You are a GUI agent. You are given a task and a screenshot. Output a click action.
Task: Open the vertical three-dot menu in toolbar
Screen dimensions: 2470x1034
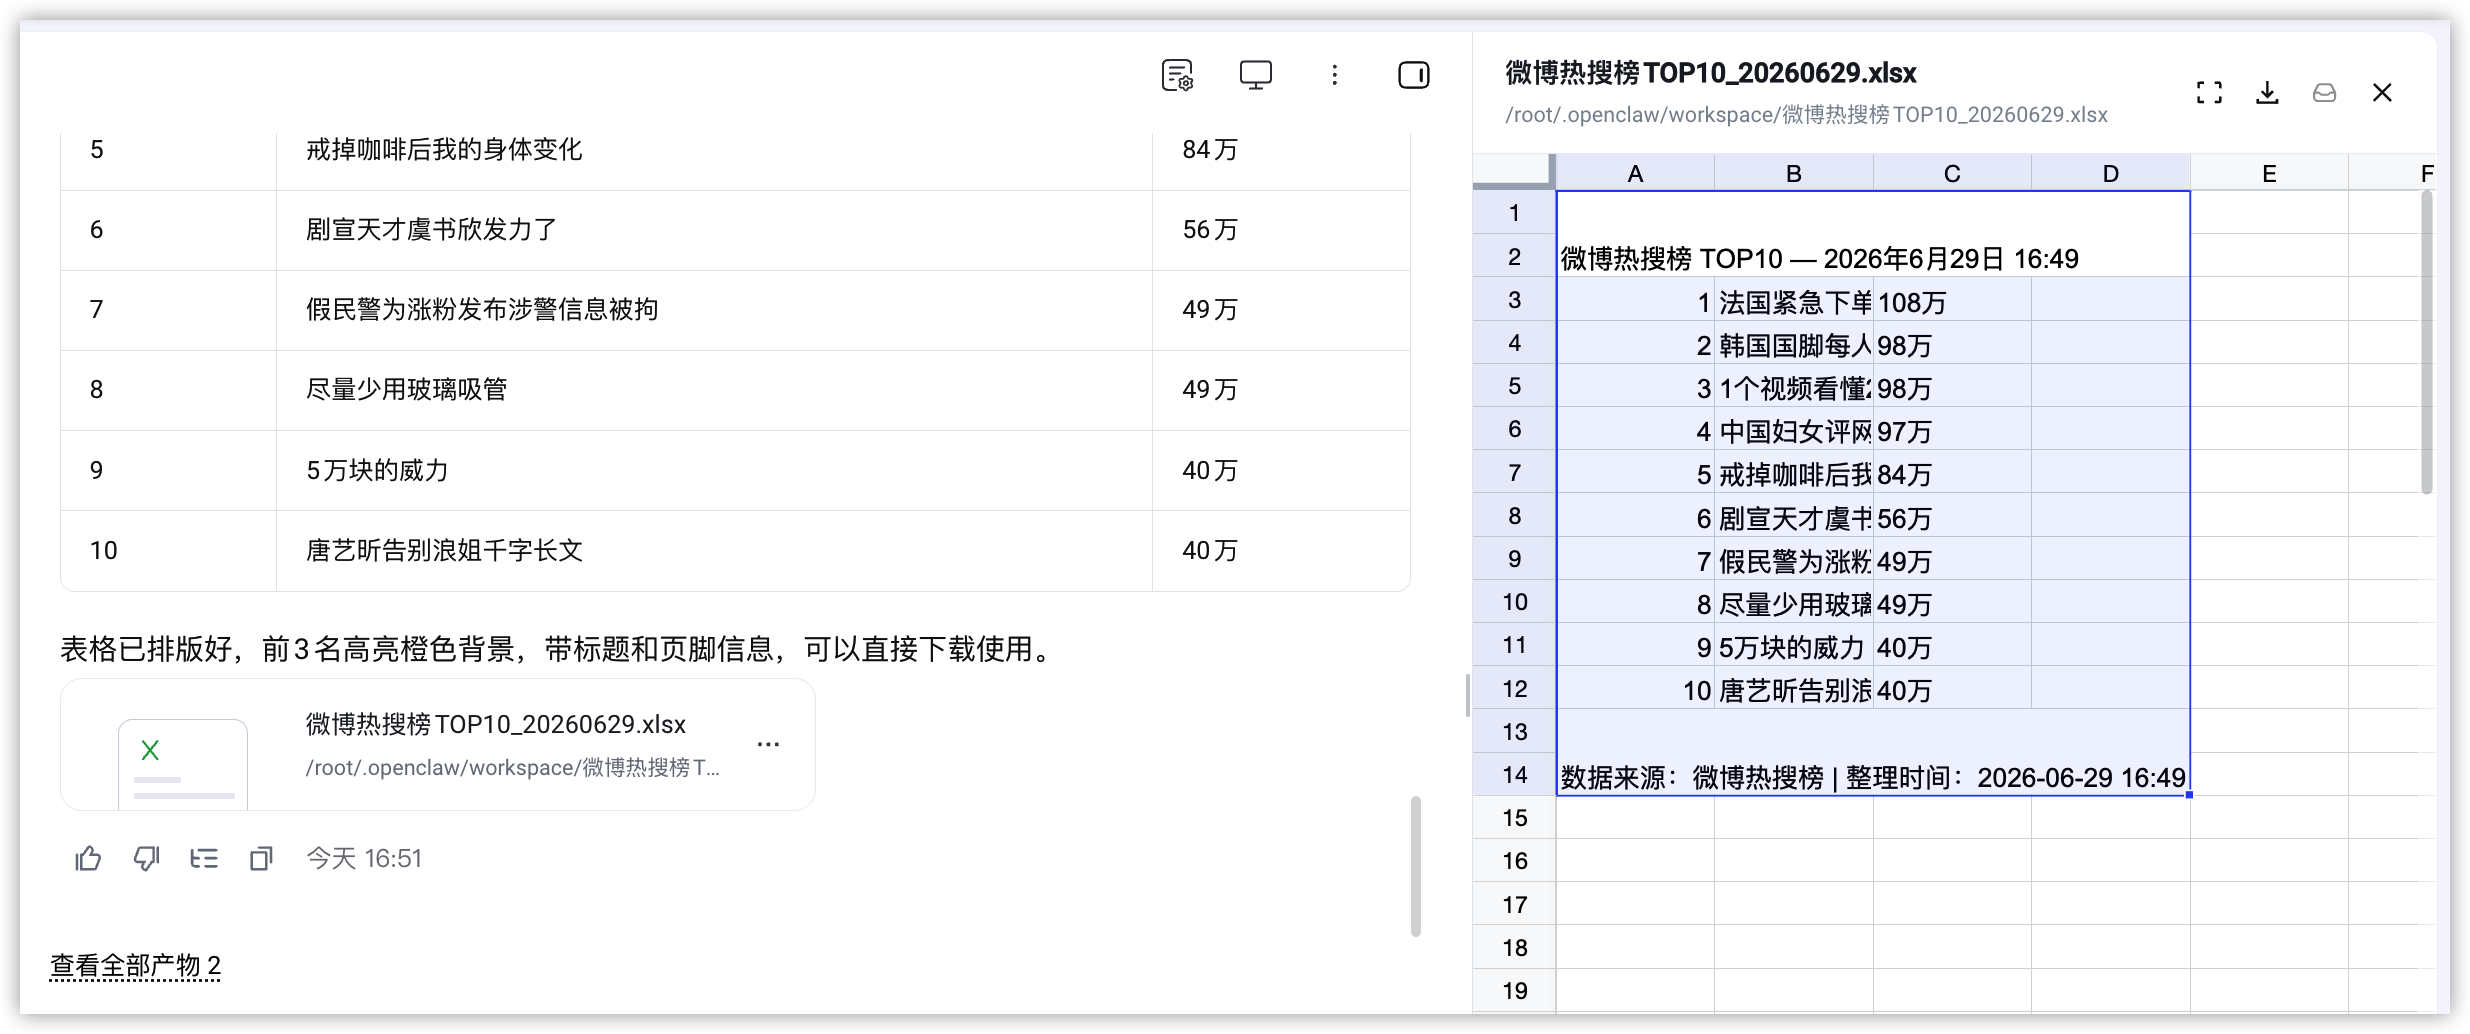click(1334, 75)
